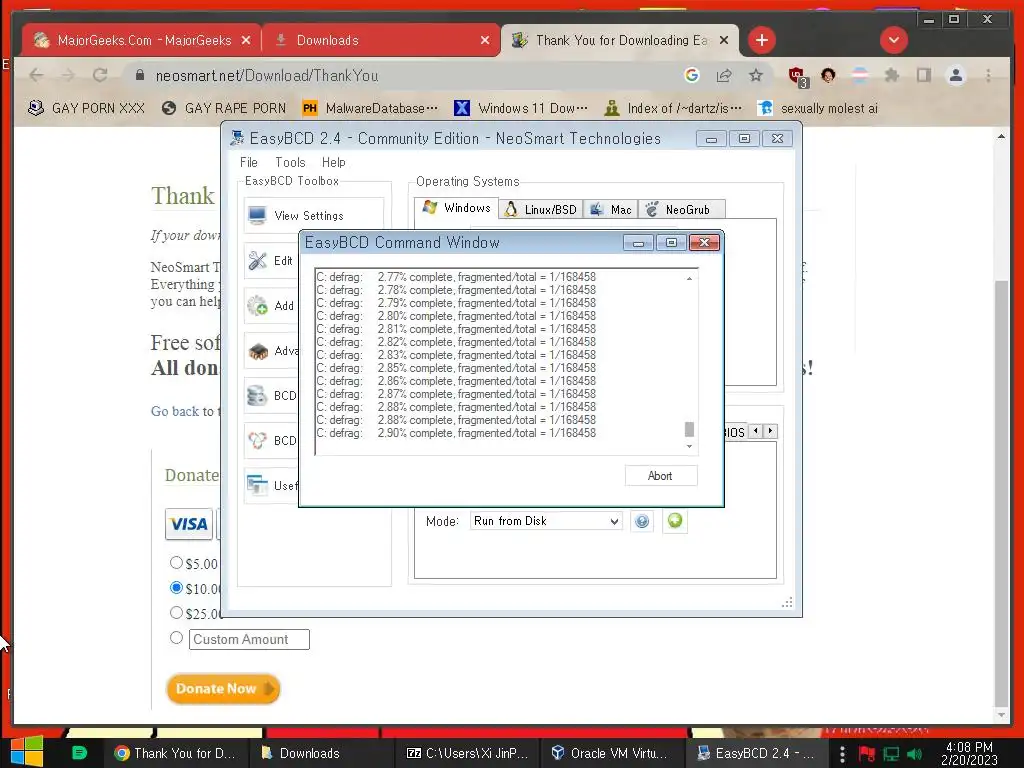Screen dimensions: 1024x768
Task: Bookmark this page with the star icon
Action: [756, 76]
